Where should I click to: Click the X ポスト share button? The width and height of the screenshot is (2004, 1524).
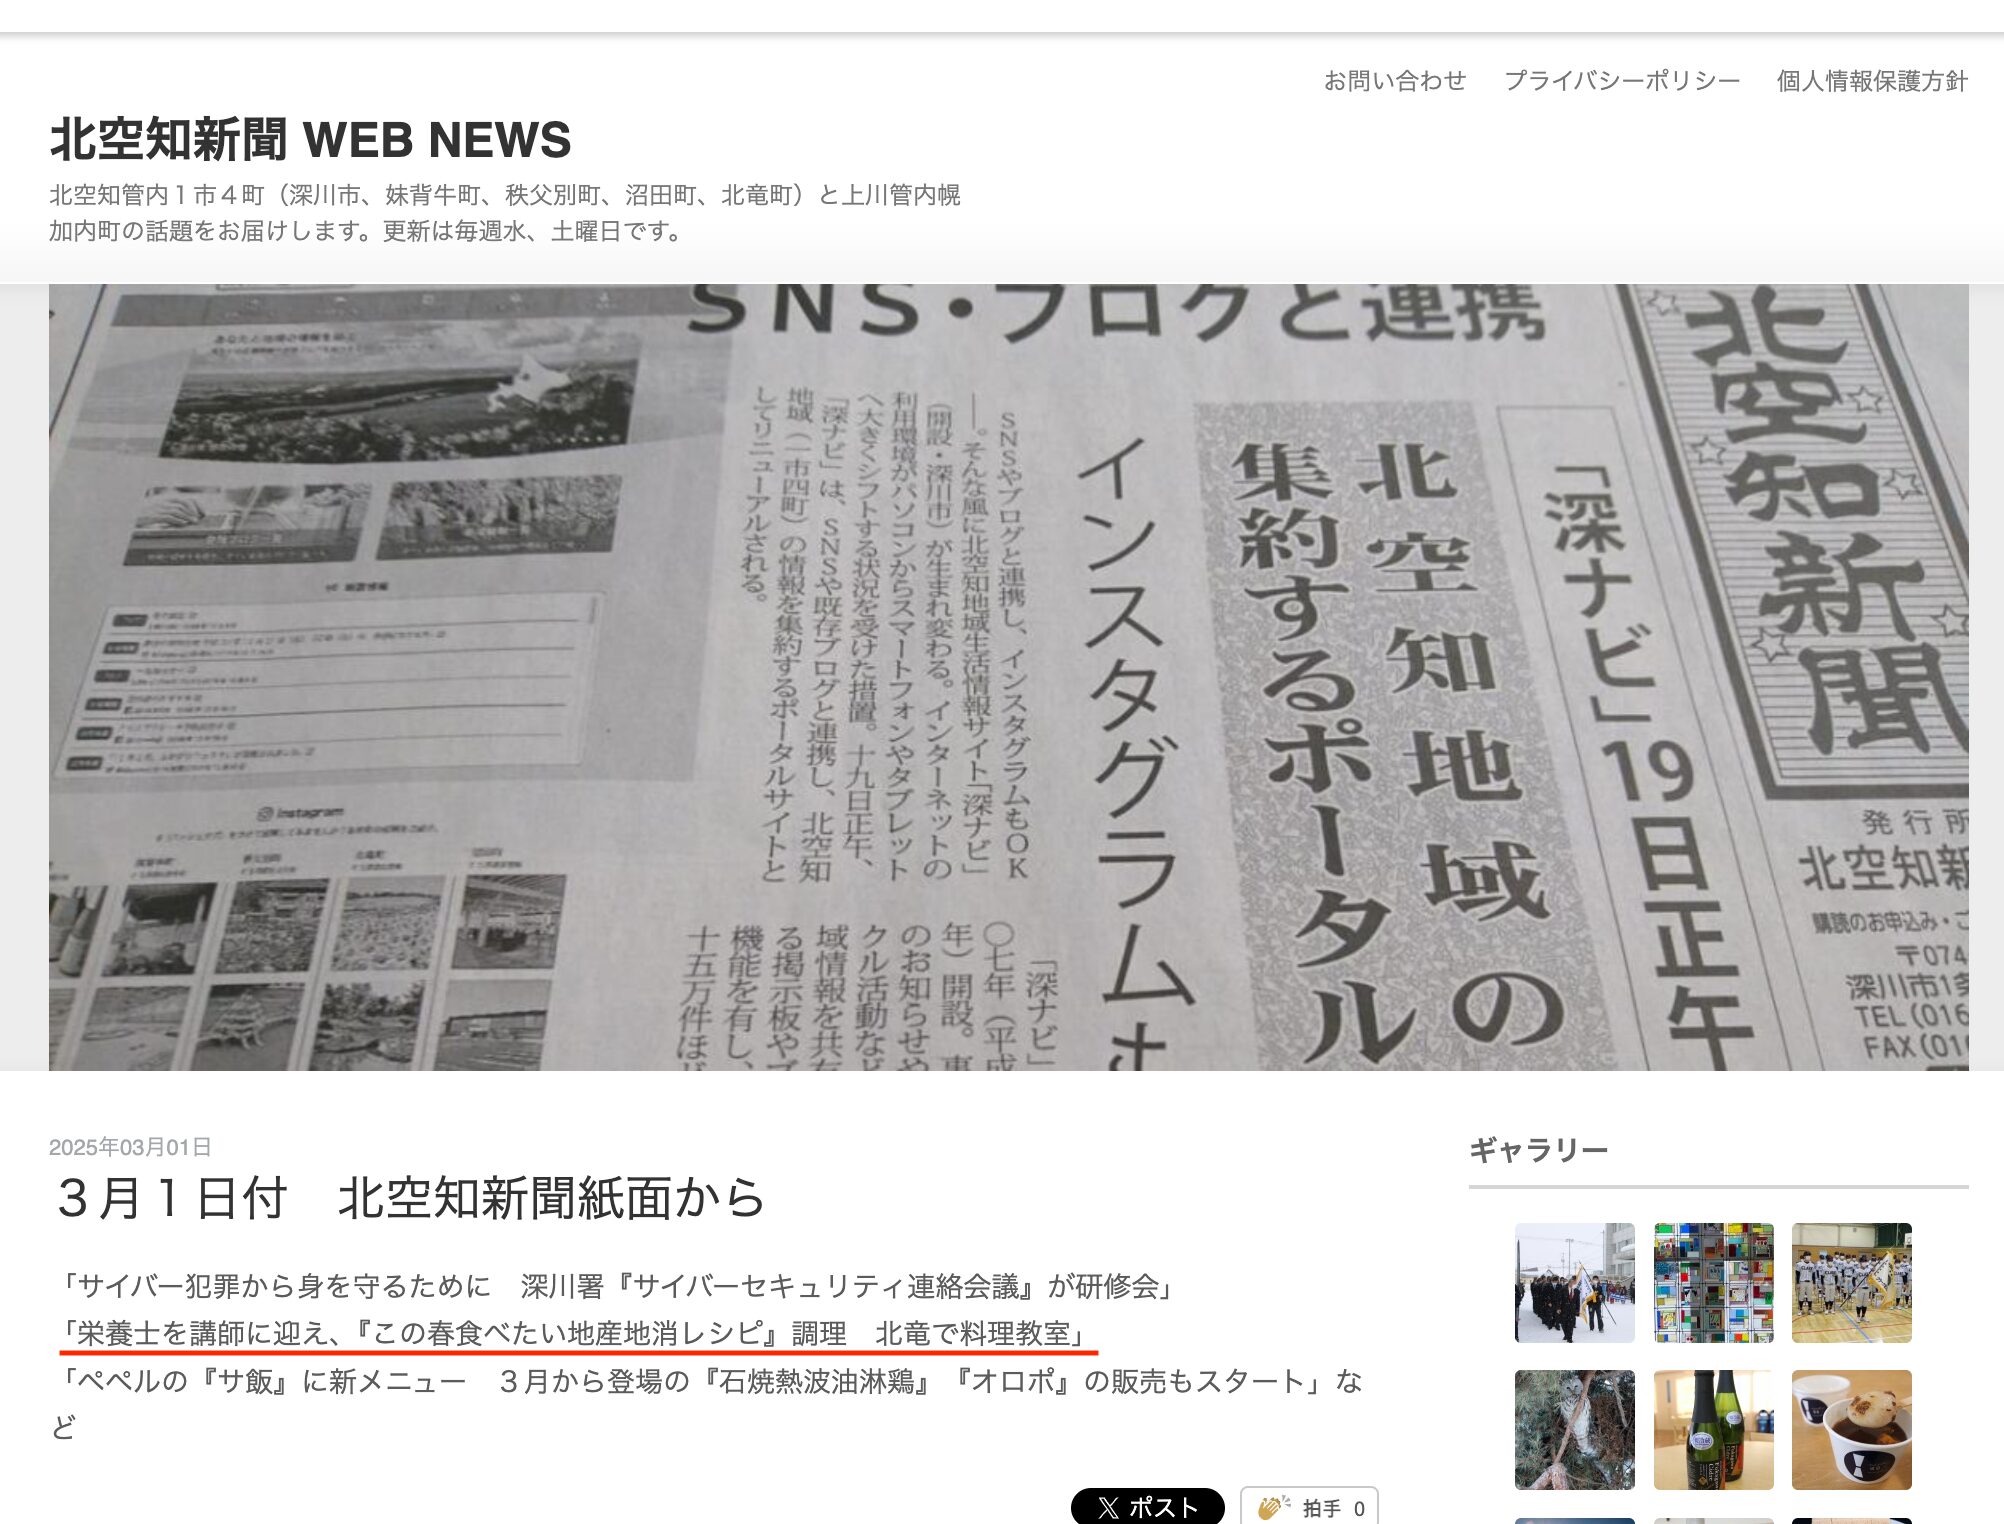(x=1147, y=1506)
